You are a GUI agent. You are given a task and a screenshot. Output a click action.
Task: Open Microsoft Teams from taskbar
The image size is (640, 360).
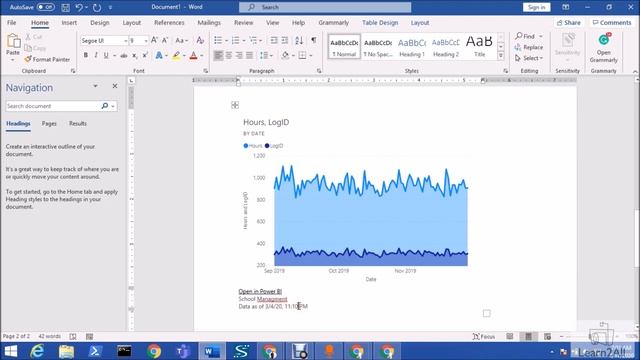coord(183,351)
